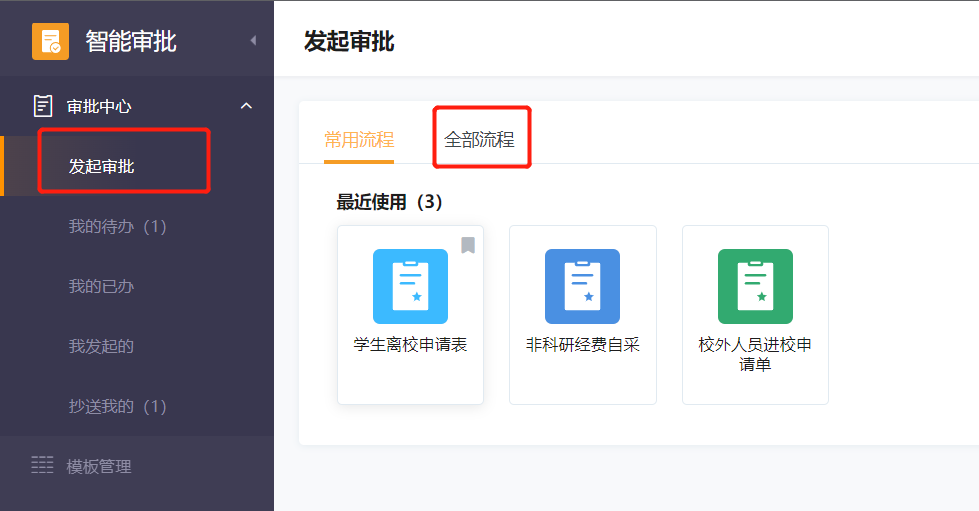
Task: Select the 常用流程 tab
Action: [x=359, y=140]
